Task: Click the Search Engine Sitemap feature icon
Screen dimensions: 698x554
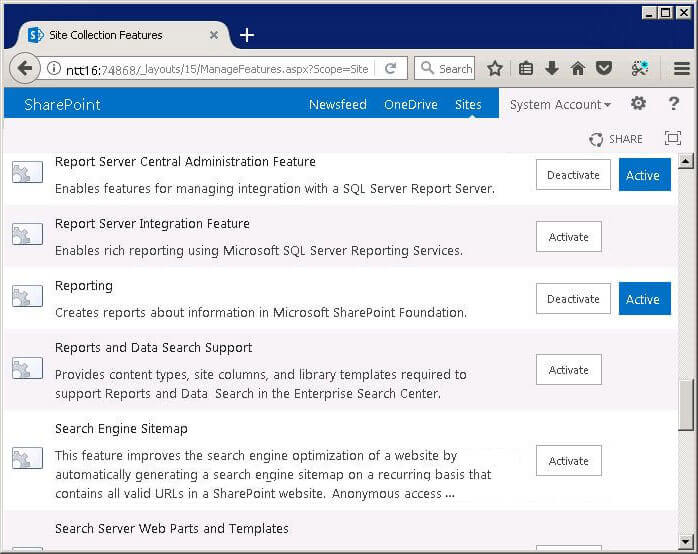Action: pyautogui.click(x=27, y=458)
